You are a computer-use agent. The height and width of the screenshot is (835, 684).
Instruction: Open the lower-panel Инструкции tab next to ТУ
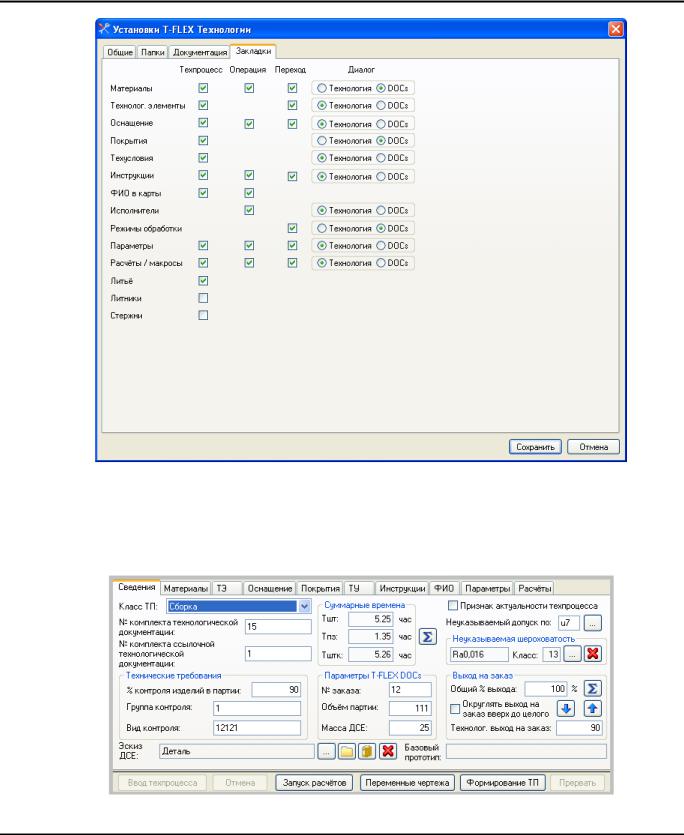click(402, 588)
